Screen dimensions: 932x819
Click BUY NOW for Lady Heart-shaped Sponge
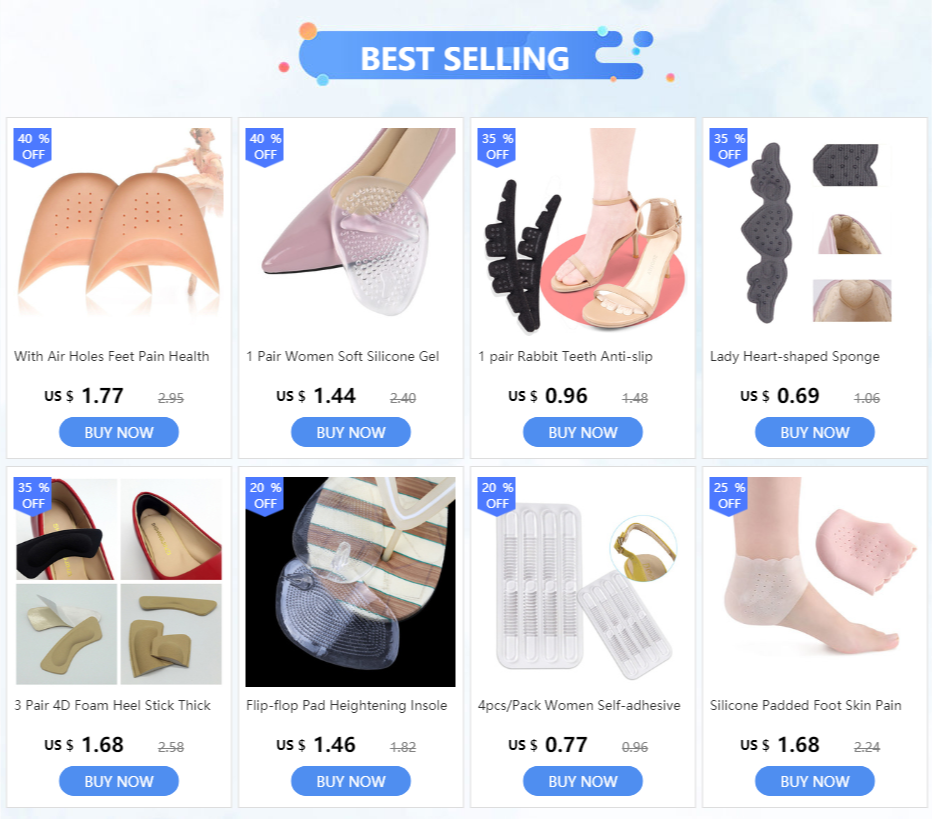(x=814, y=432)
